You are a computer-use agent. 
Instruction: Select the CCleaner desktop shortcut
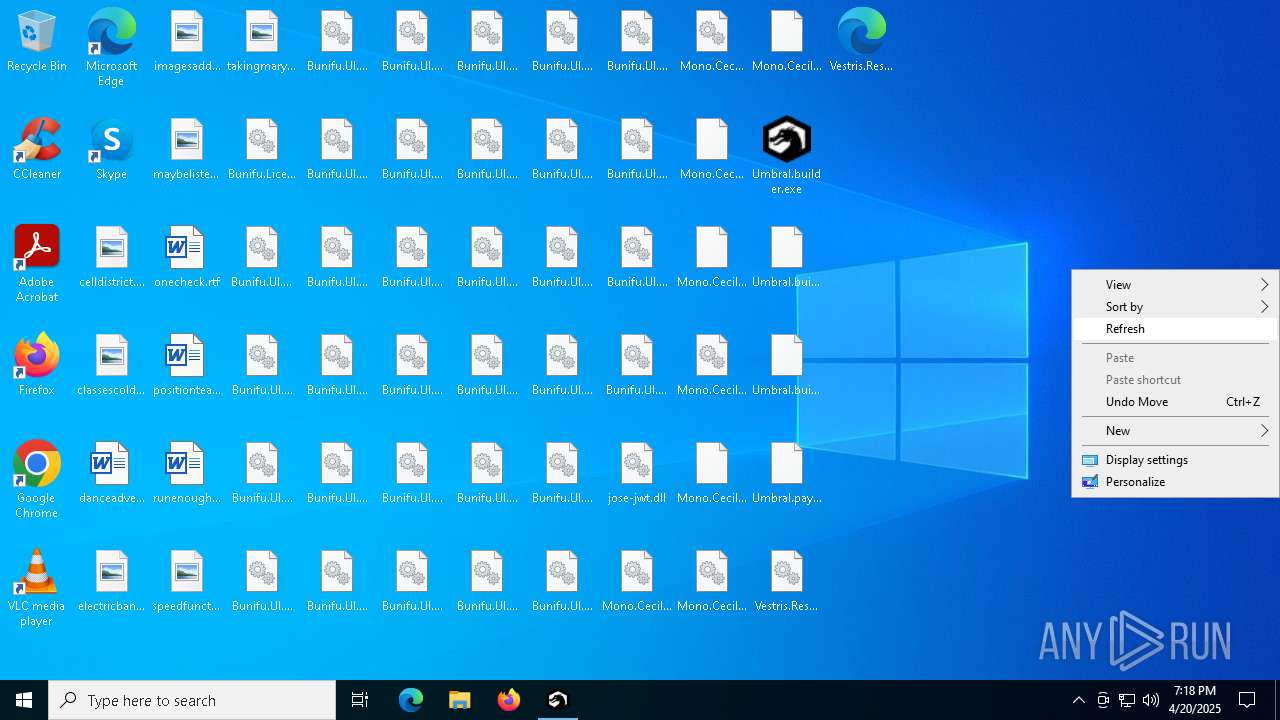(x=37, y=148)
